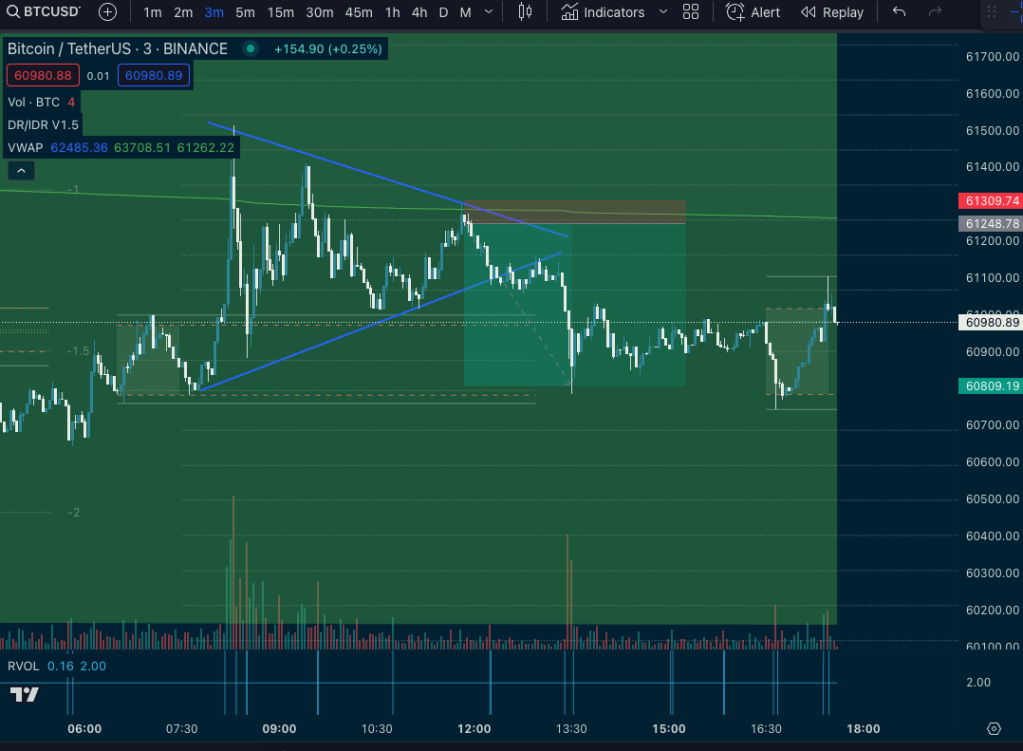Select the 1h timeframe
Viewport: 1023px width, 751px height.
coord(393,12)
